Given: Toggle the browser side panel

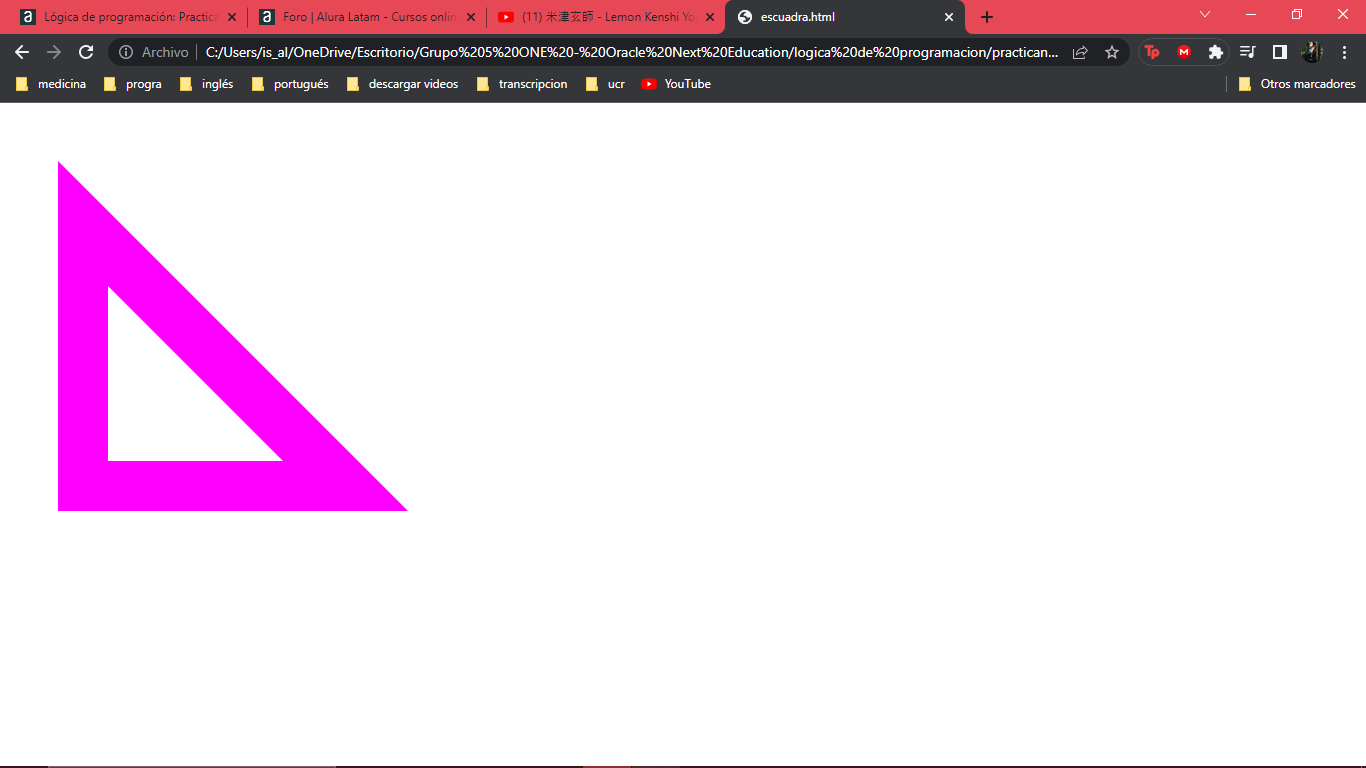Looking at the screenshot, I should [x=1279, y=52].
